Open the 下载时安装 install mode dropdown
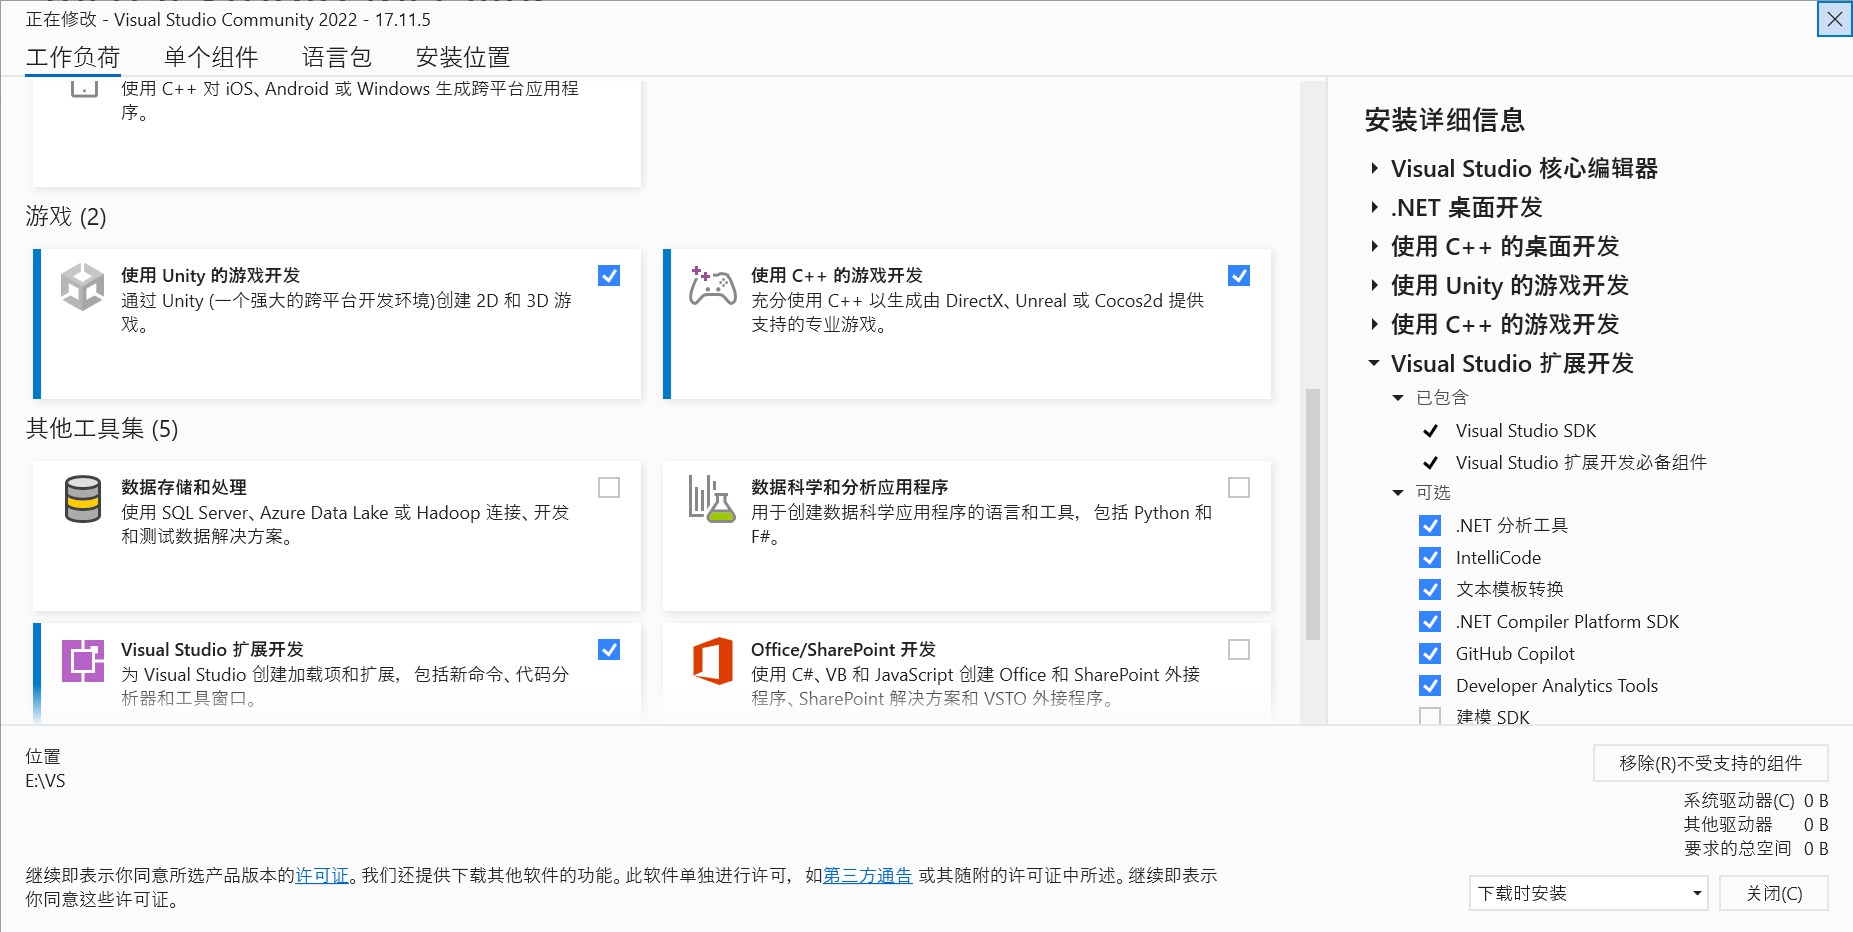The height and width of the screenshot is (932, 1853). (x=1588, y=893)
